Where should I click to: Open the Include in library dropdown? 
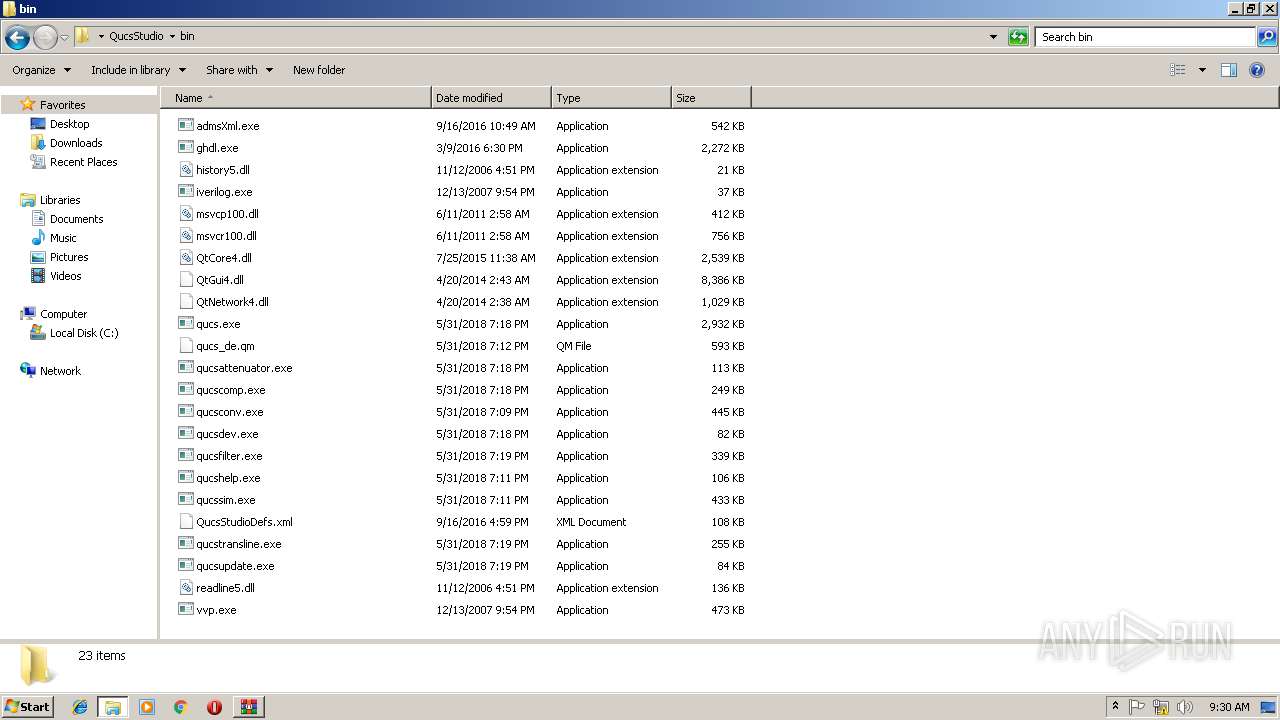[139, 70]
